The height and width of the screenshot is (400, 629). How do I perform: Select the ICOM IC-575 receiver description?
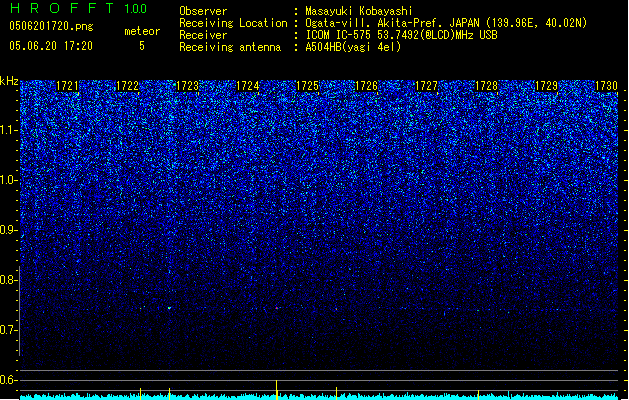[x=402, y=35]
